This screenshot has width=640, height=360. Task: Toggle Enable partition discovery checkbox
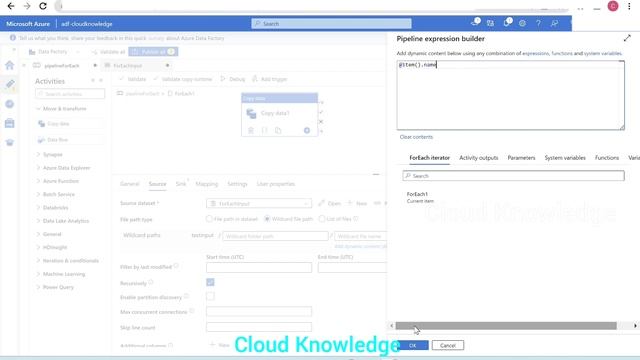[210, 296]
